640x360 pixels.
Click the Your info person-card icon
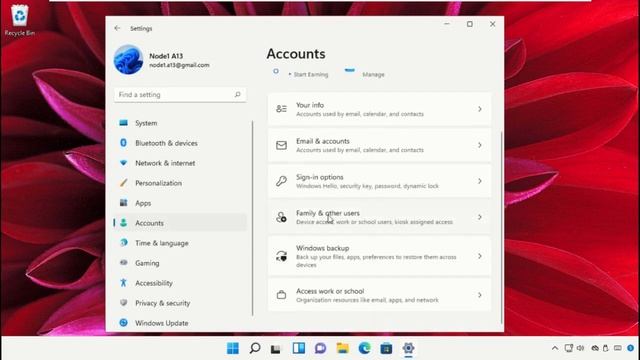click(x=281, y=109)
